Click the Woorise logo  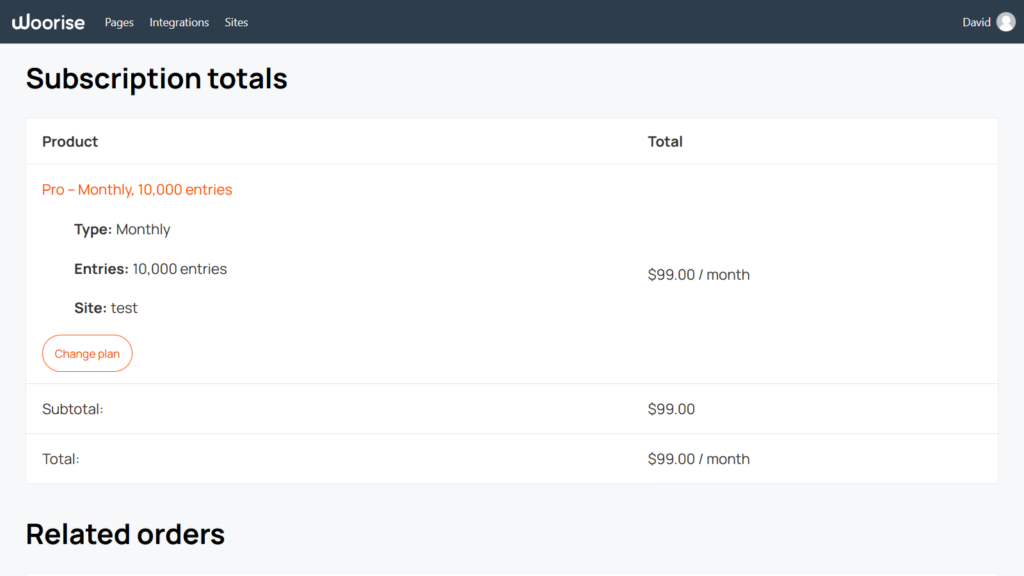click(x=48, y=22)
